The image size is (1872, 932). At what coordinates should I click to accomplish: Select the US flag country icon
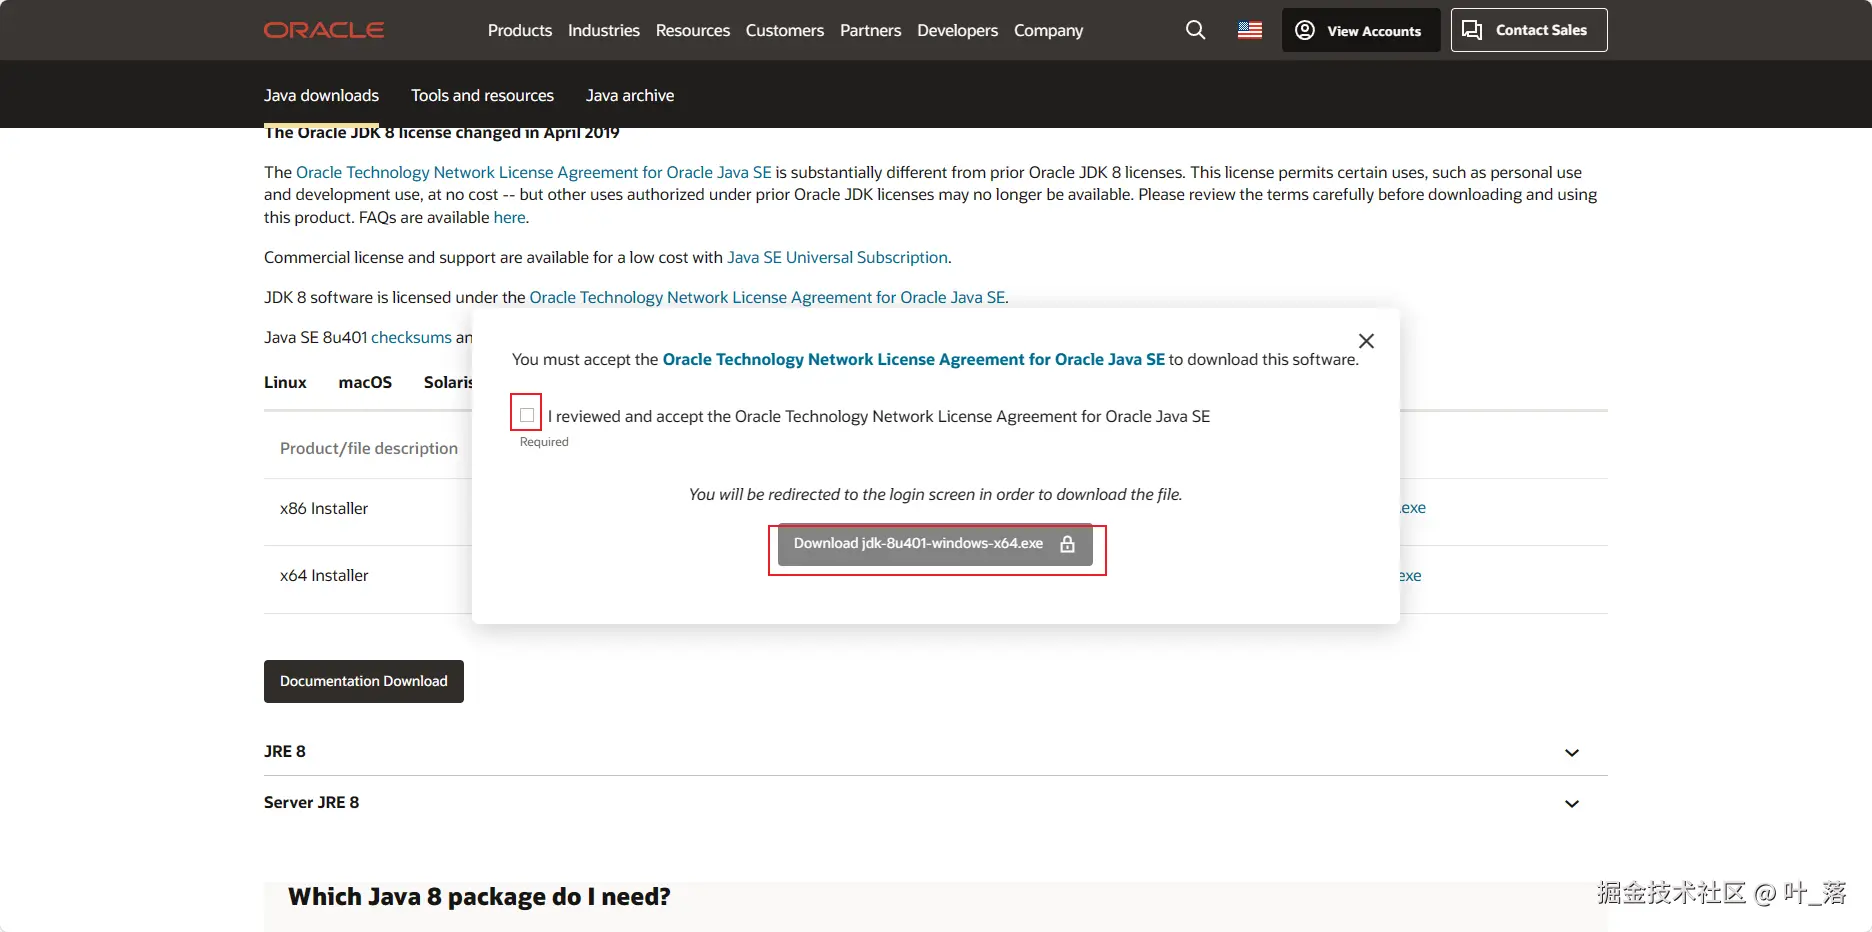(x=1250, y=30)
